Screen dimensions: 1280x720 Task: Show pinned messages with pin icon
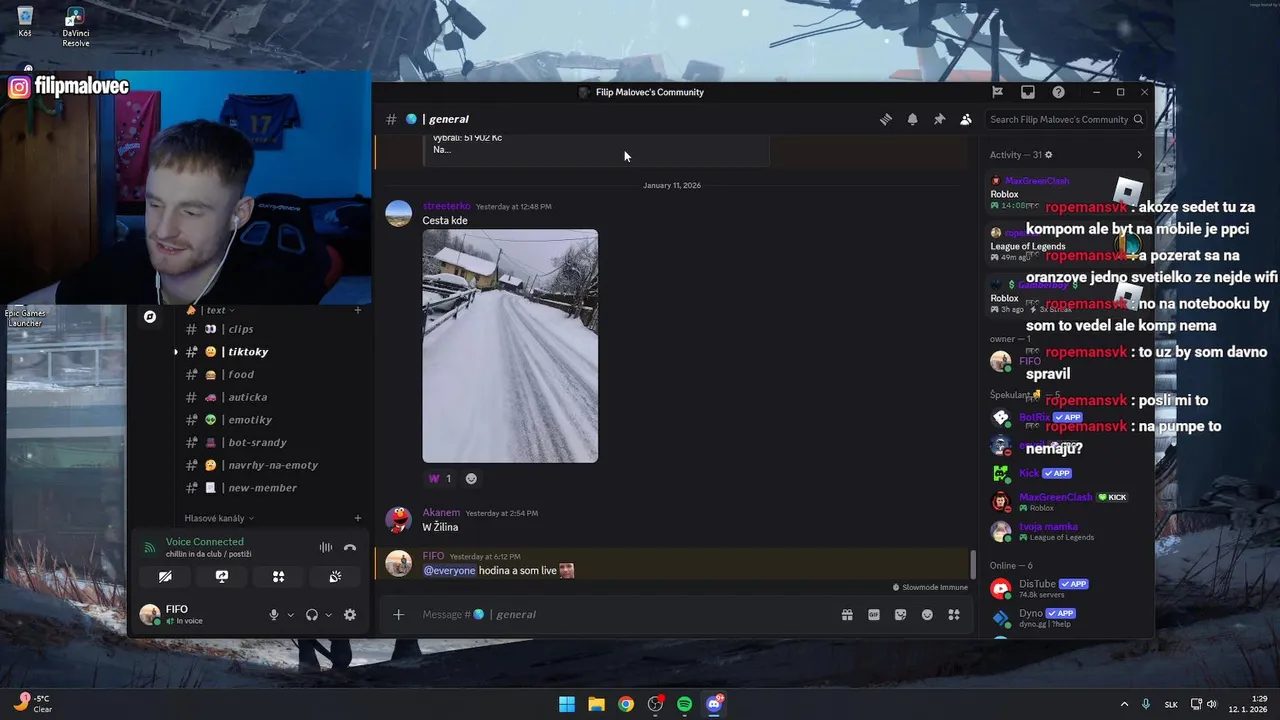(939, 119)
